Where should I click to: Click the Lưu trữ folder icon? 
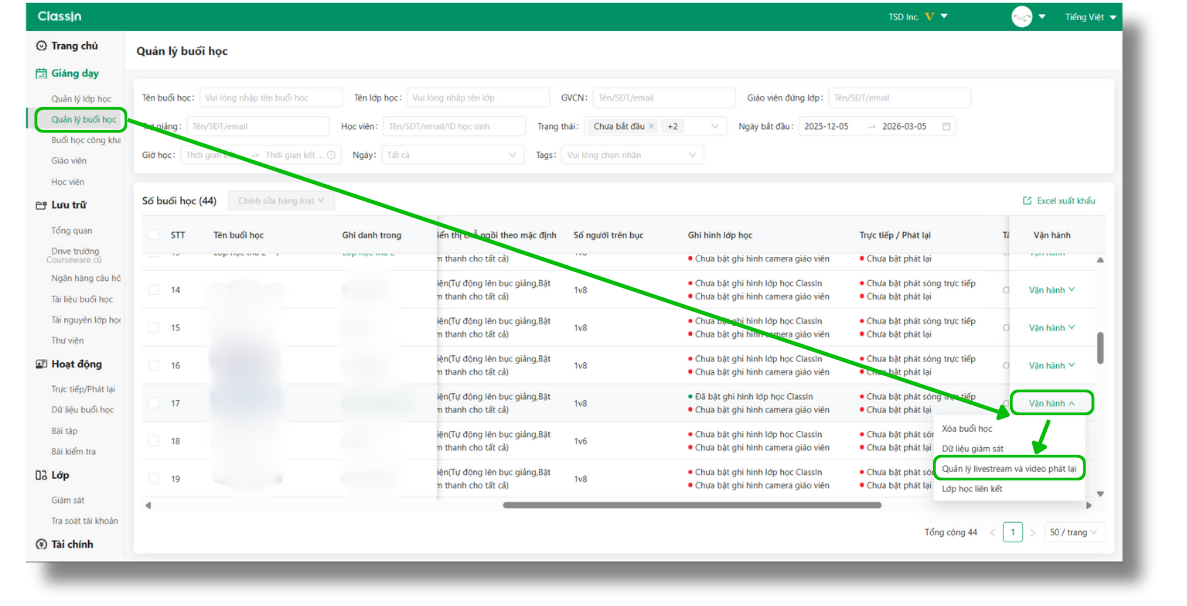click(x=41, y=205)
